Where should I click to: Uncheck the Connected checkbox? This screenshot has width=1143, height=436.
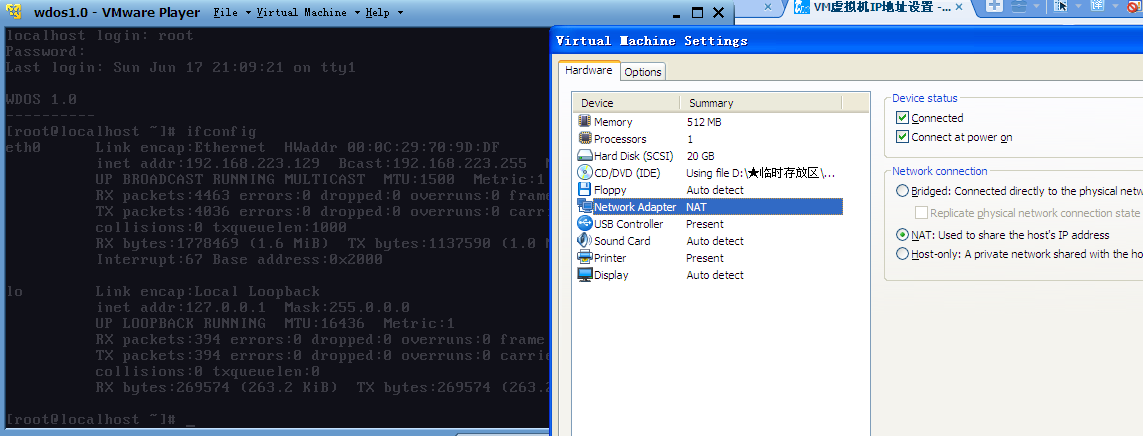903,118
